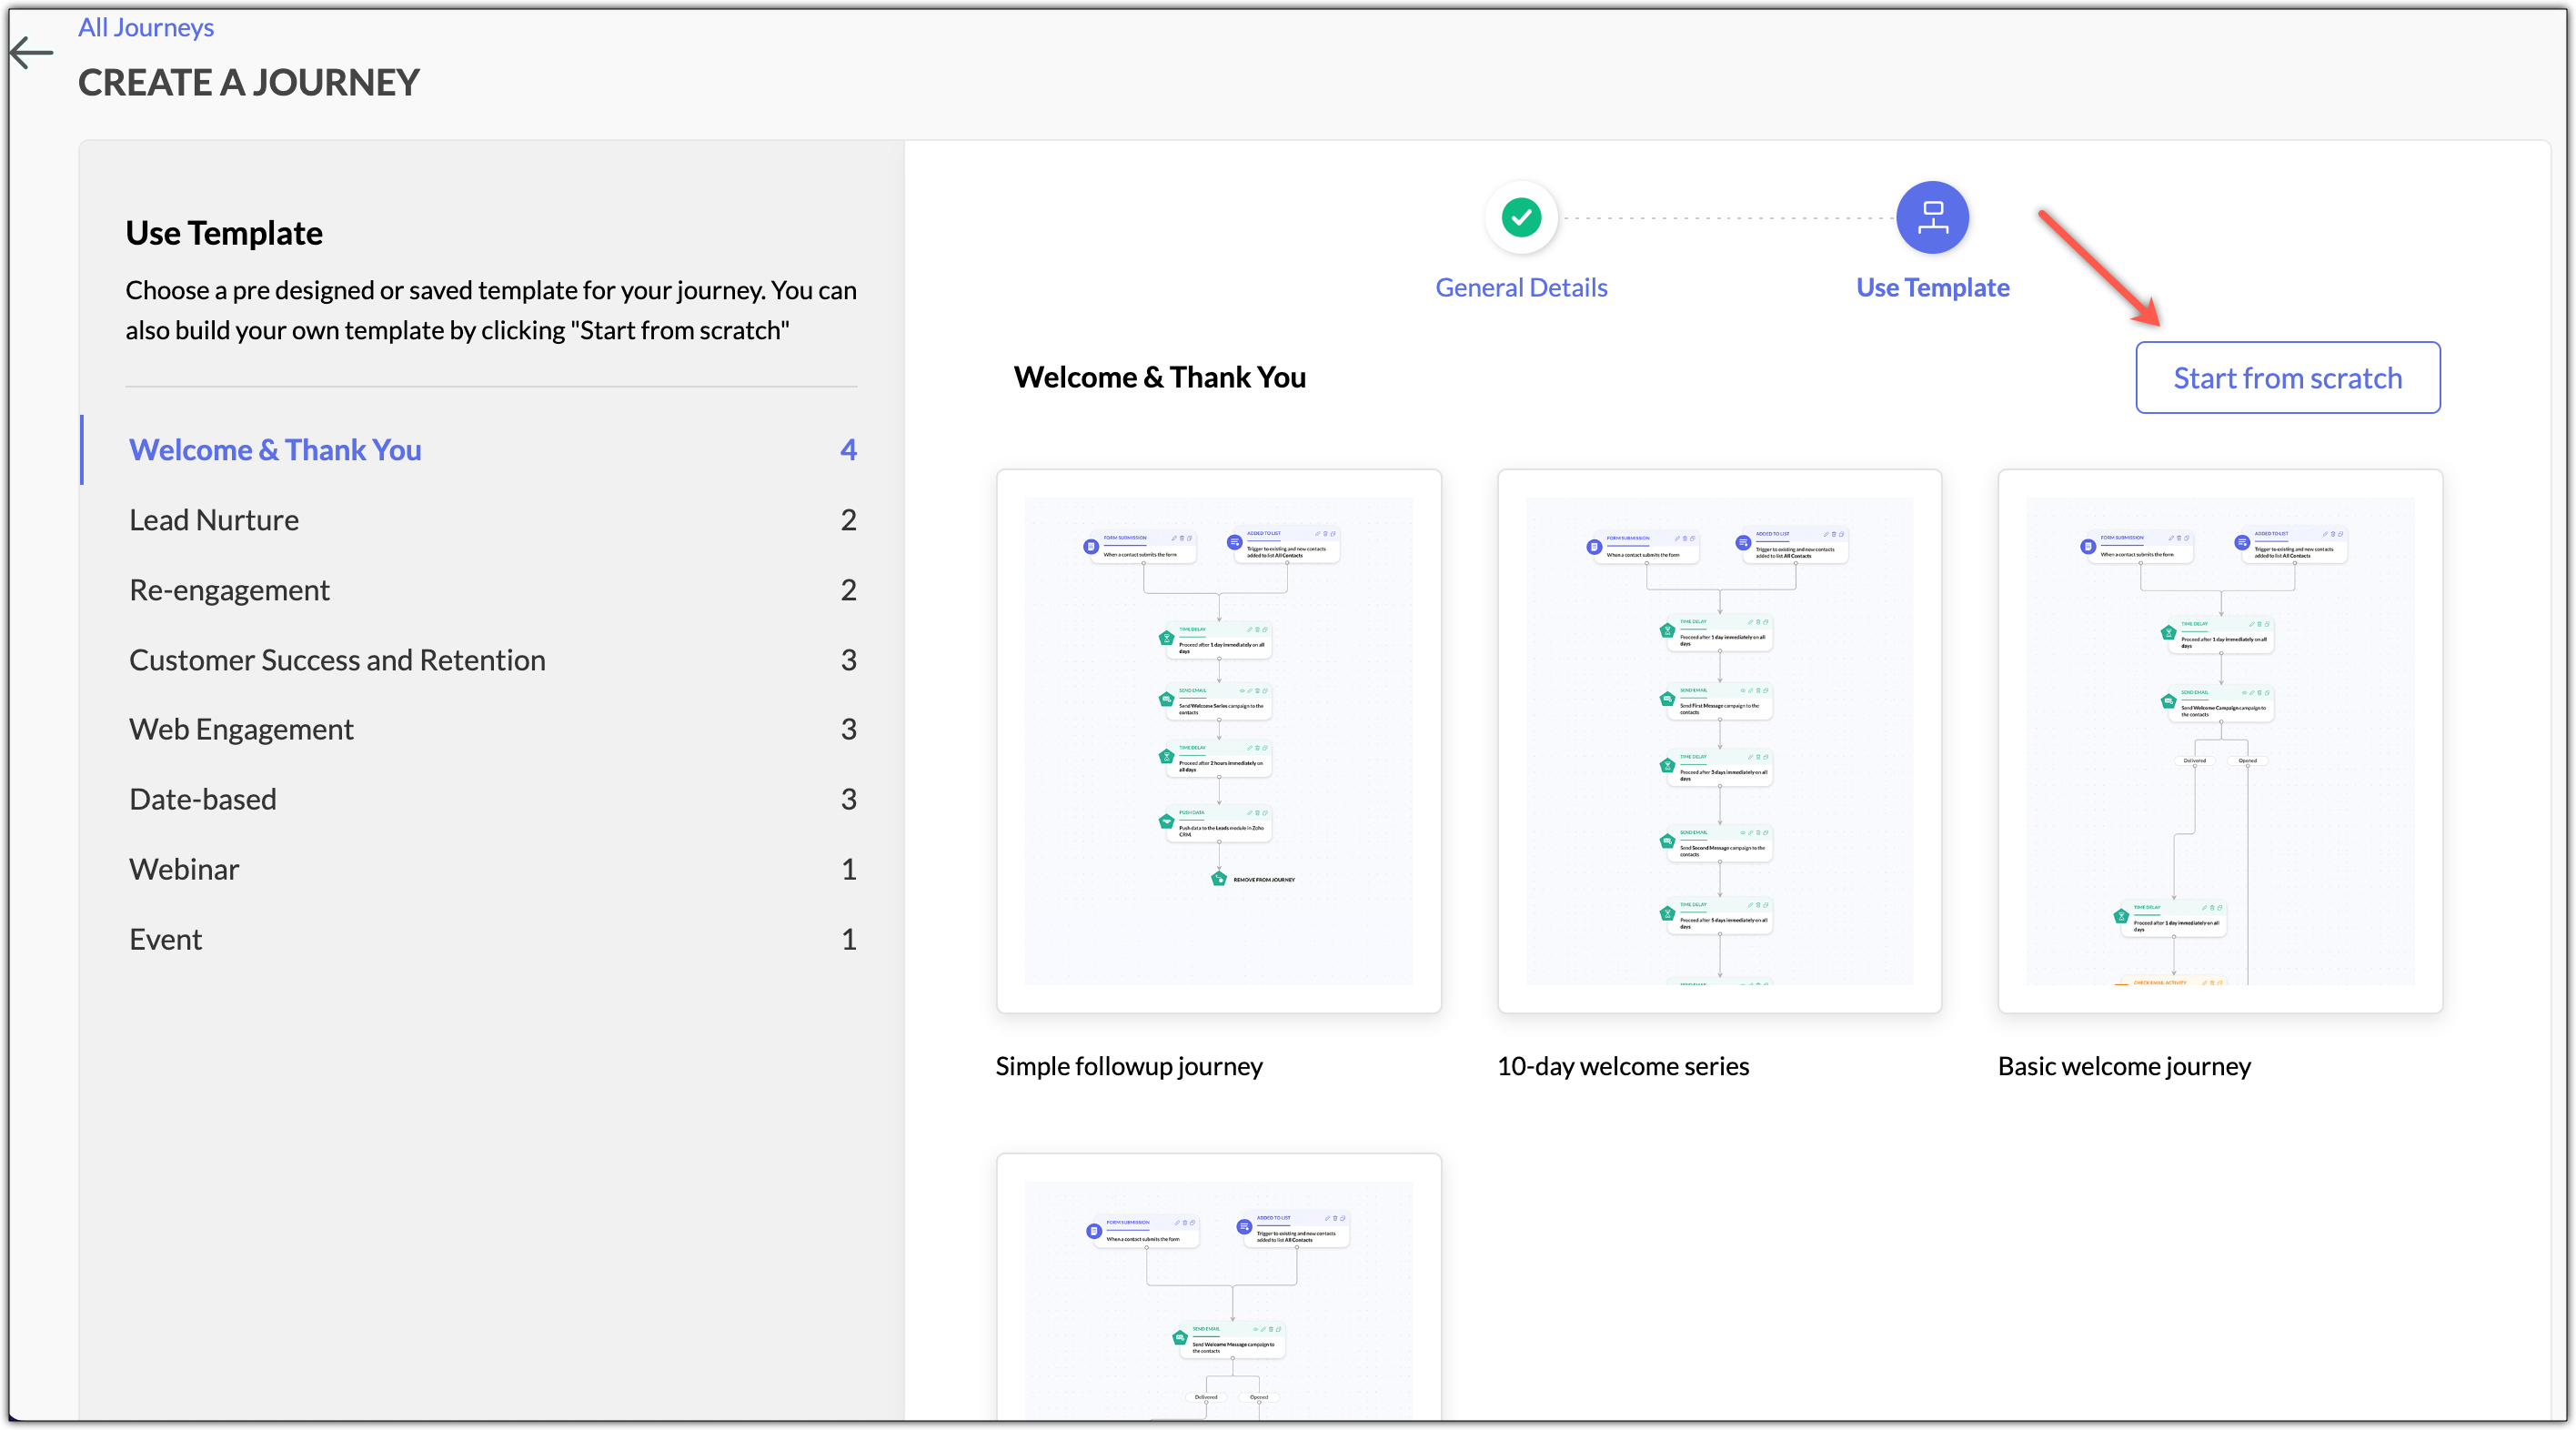Open the All Journeys breadcrumb link

146,27
